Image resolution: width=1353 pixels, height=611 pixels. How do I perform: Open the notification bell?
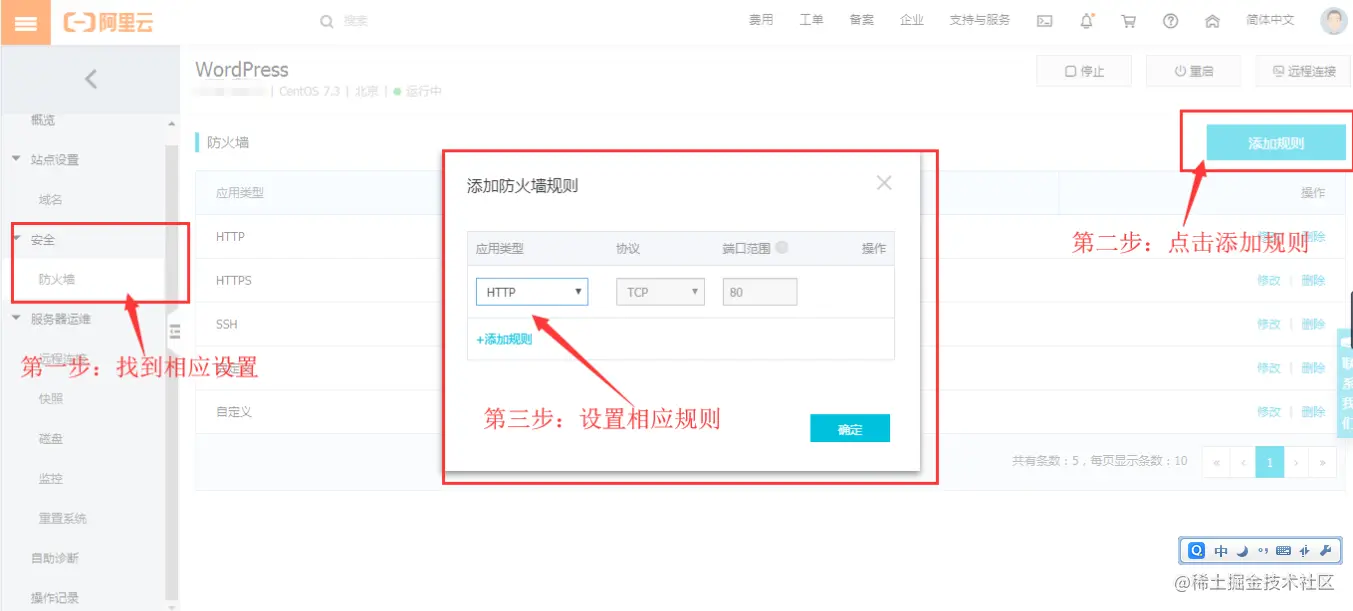tap(1086, 21)
